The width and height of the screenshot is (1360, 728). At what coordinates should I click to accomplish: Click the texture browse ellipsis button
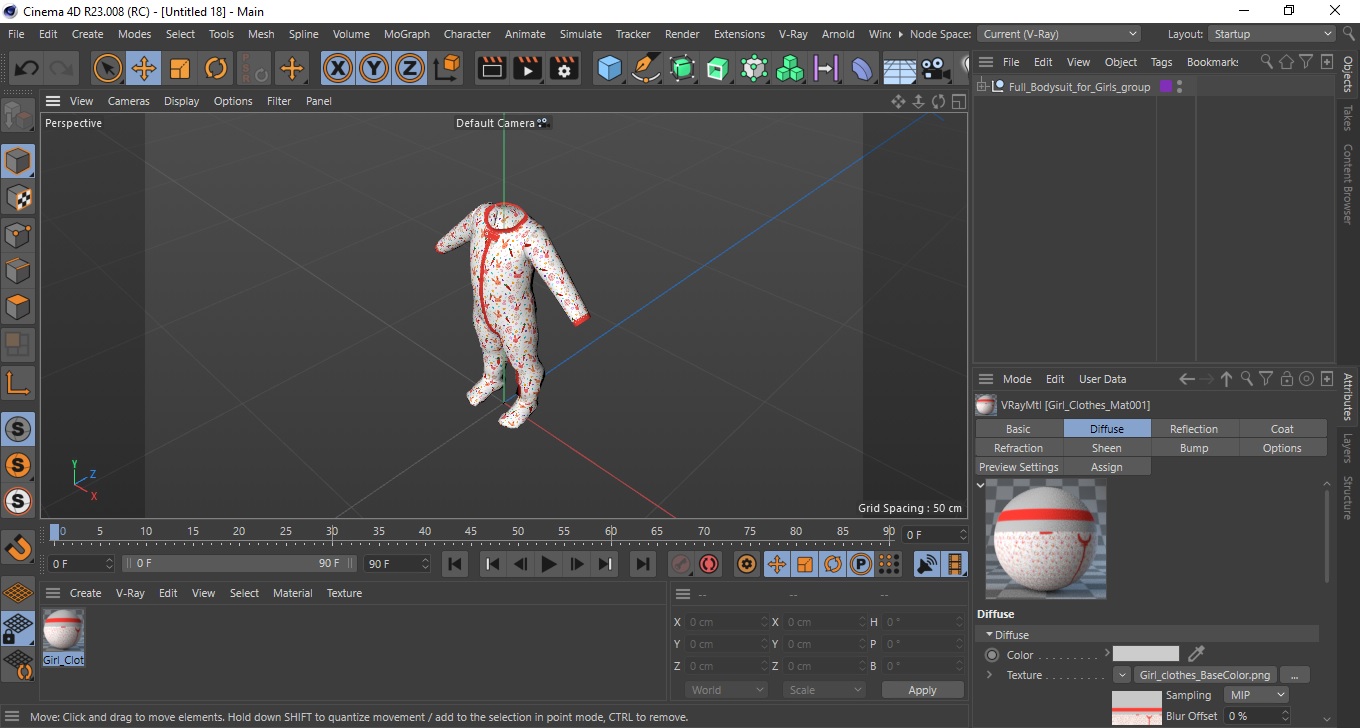(1294, 675)
